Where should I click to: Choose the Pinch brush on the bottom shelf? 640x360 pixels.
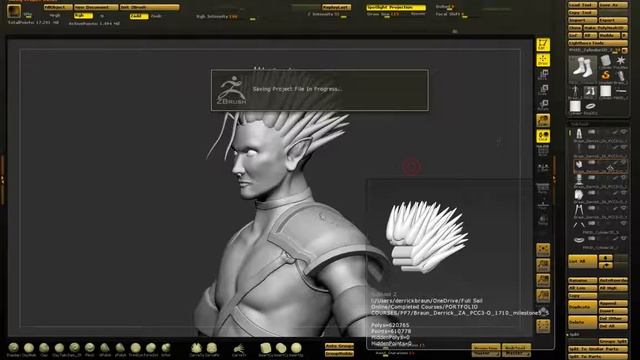coord(90,349)
